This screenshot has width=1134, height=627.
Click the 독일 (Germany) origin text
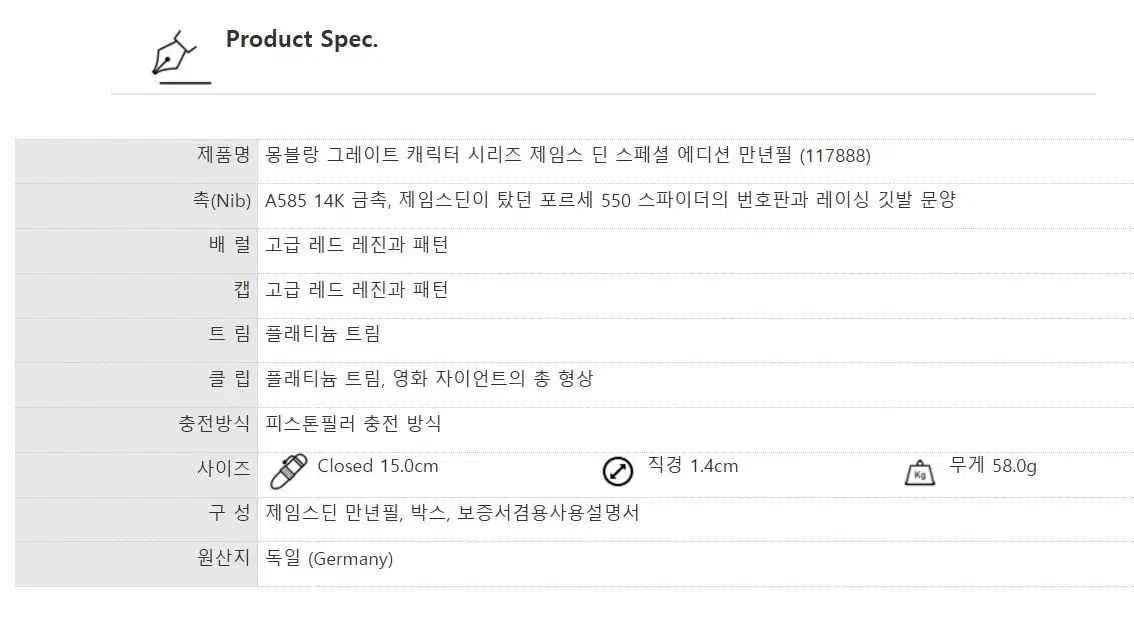pos(329,558)
